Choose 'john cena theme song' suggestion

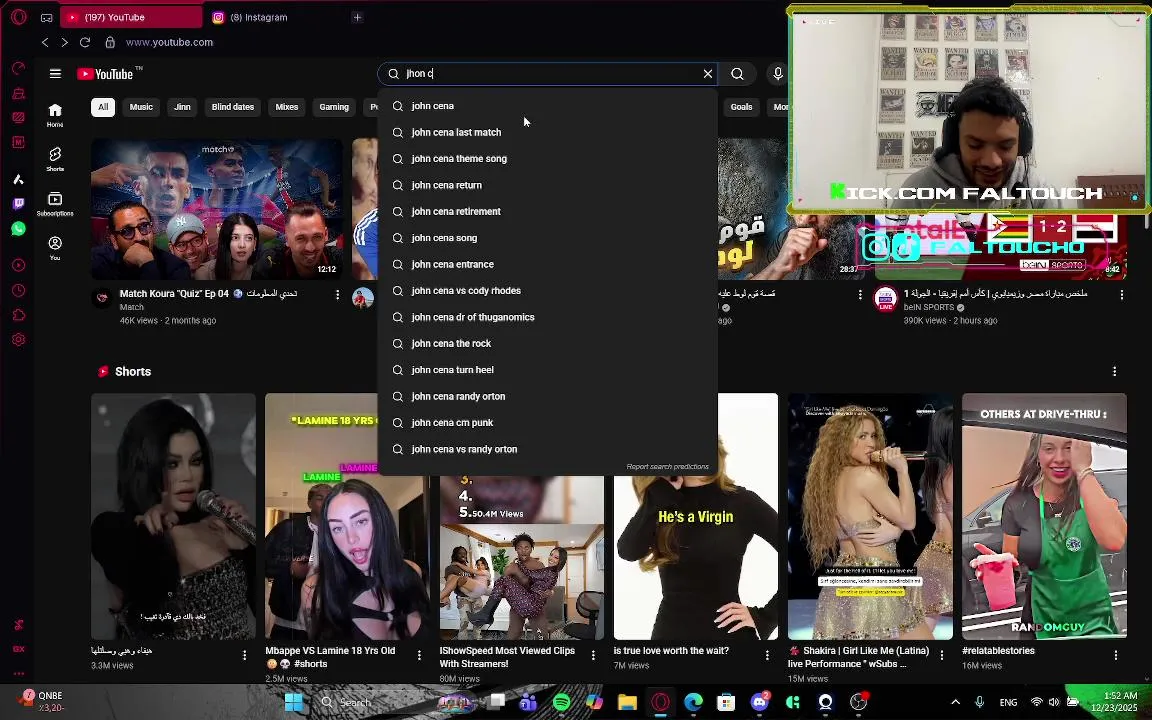click(x=547, y=159)
